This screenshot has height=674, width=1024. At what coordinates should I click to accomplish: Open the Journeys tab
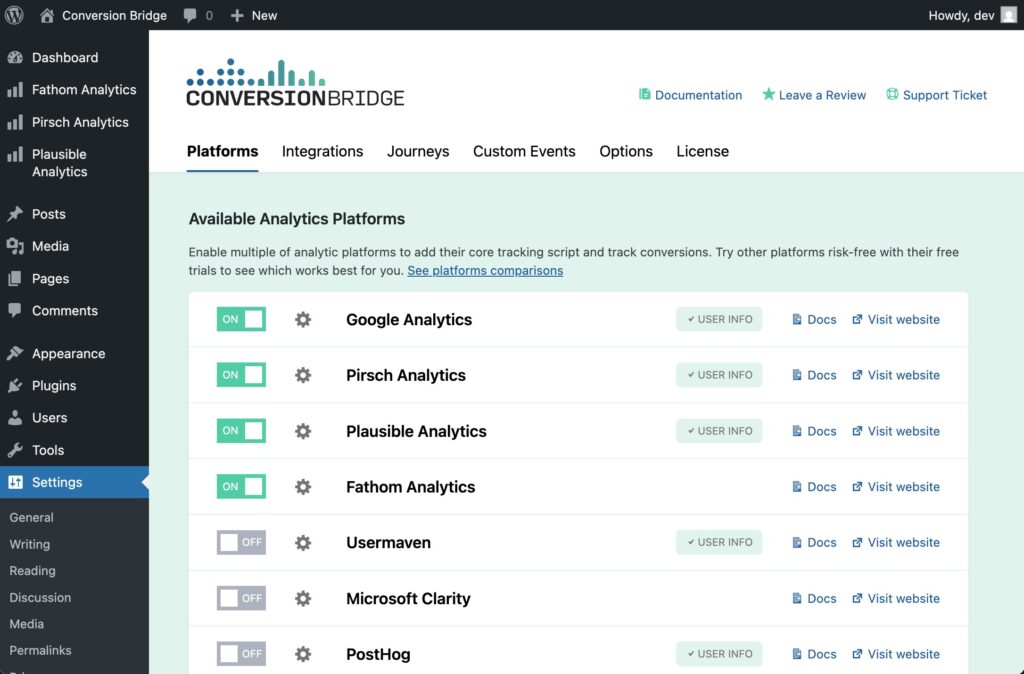[x=418, y=152]
